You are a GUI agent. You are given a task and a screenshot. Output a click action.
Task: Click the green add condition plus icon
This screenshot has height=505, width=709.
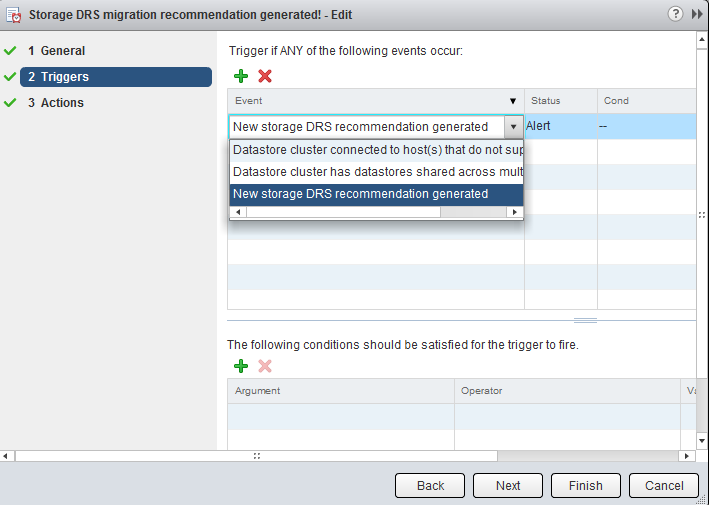point(241,366)
